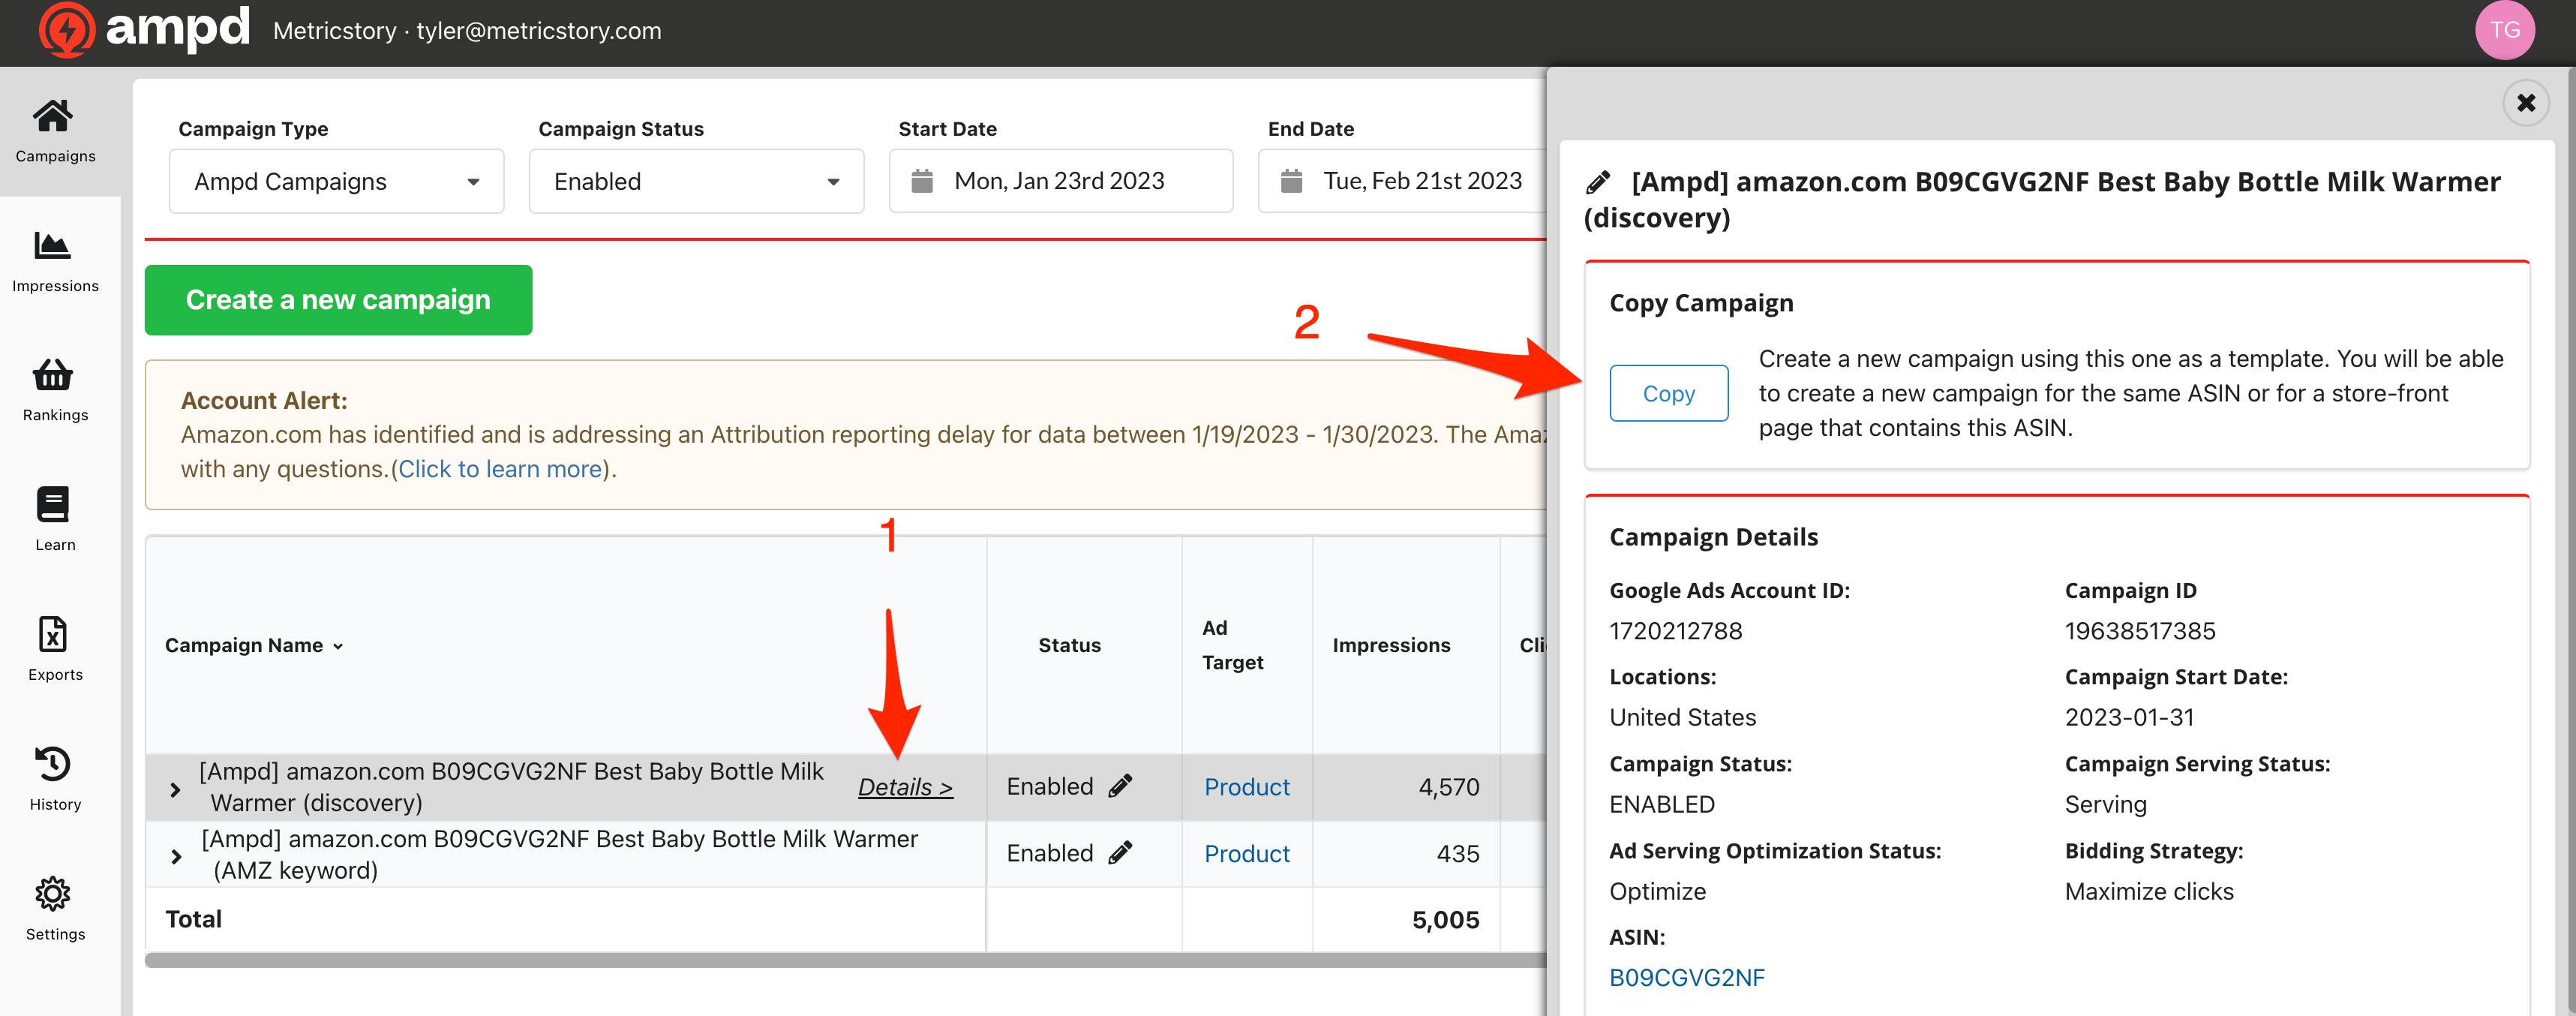Click the Copy campaign button
Screen dimensions: 2576x1016
coord(1668,393)
